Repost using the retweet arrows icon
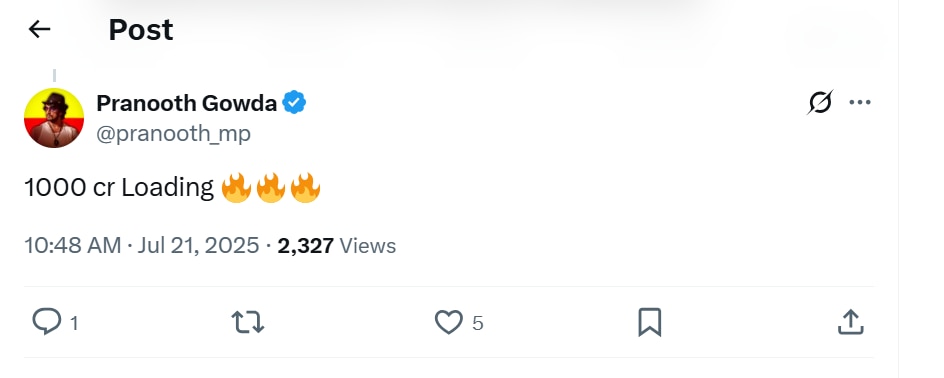944x378 pixels. [x=248, y=322]
